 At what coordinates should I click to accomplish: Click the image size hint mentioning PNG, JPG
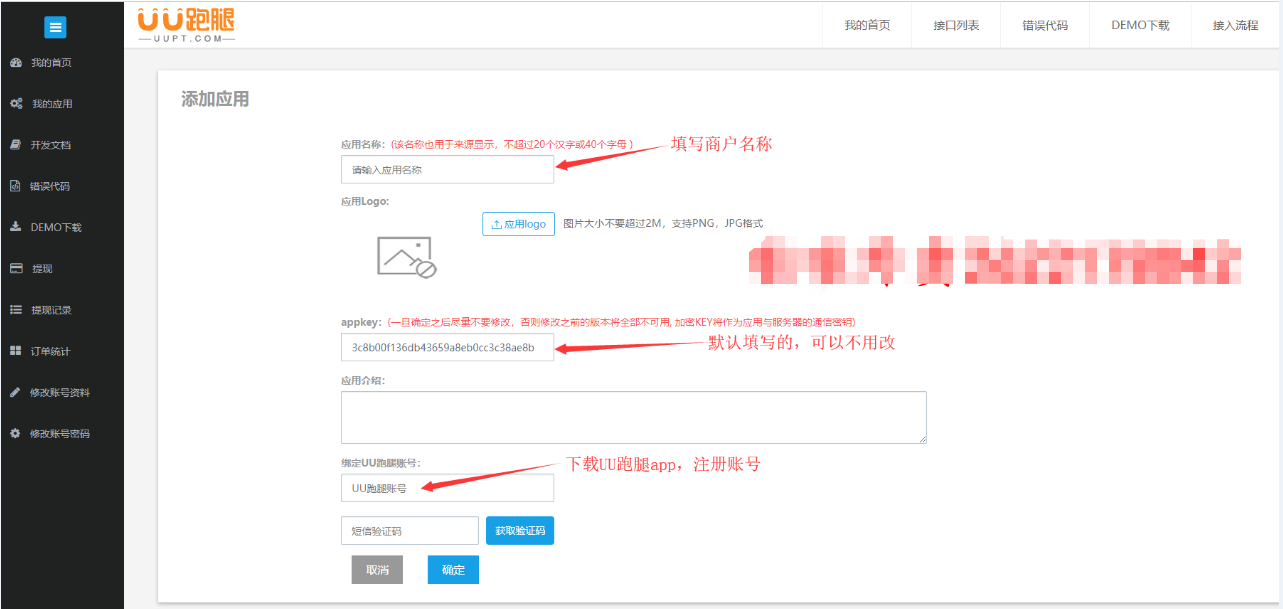[x=663, y=223]
